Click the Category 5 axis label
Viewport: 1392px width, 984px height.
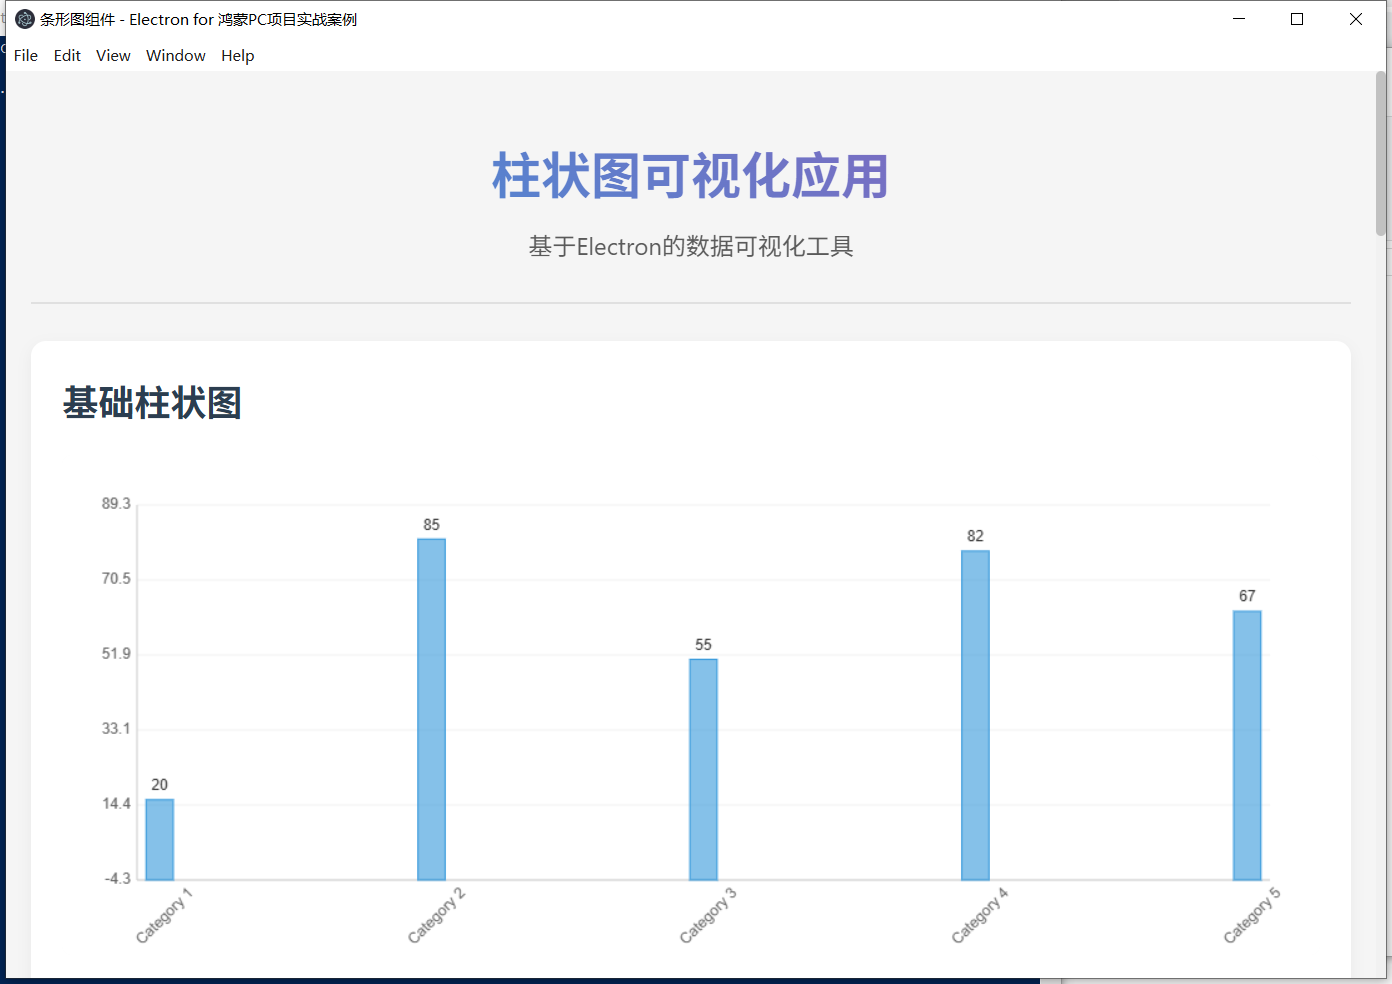pyautogui.click(x=1251, y=913)
